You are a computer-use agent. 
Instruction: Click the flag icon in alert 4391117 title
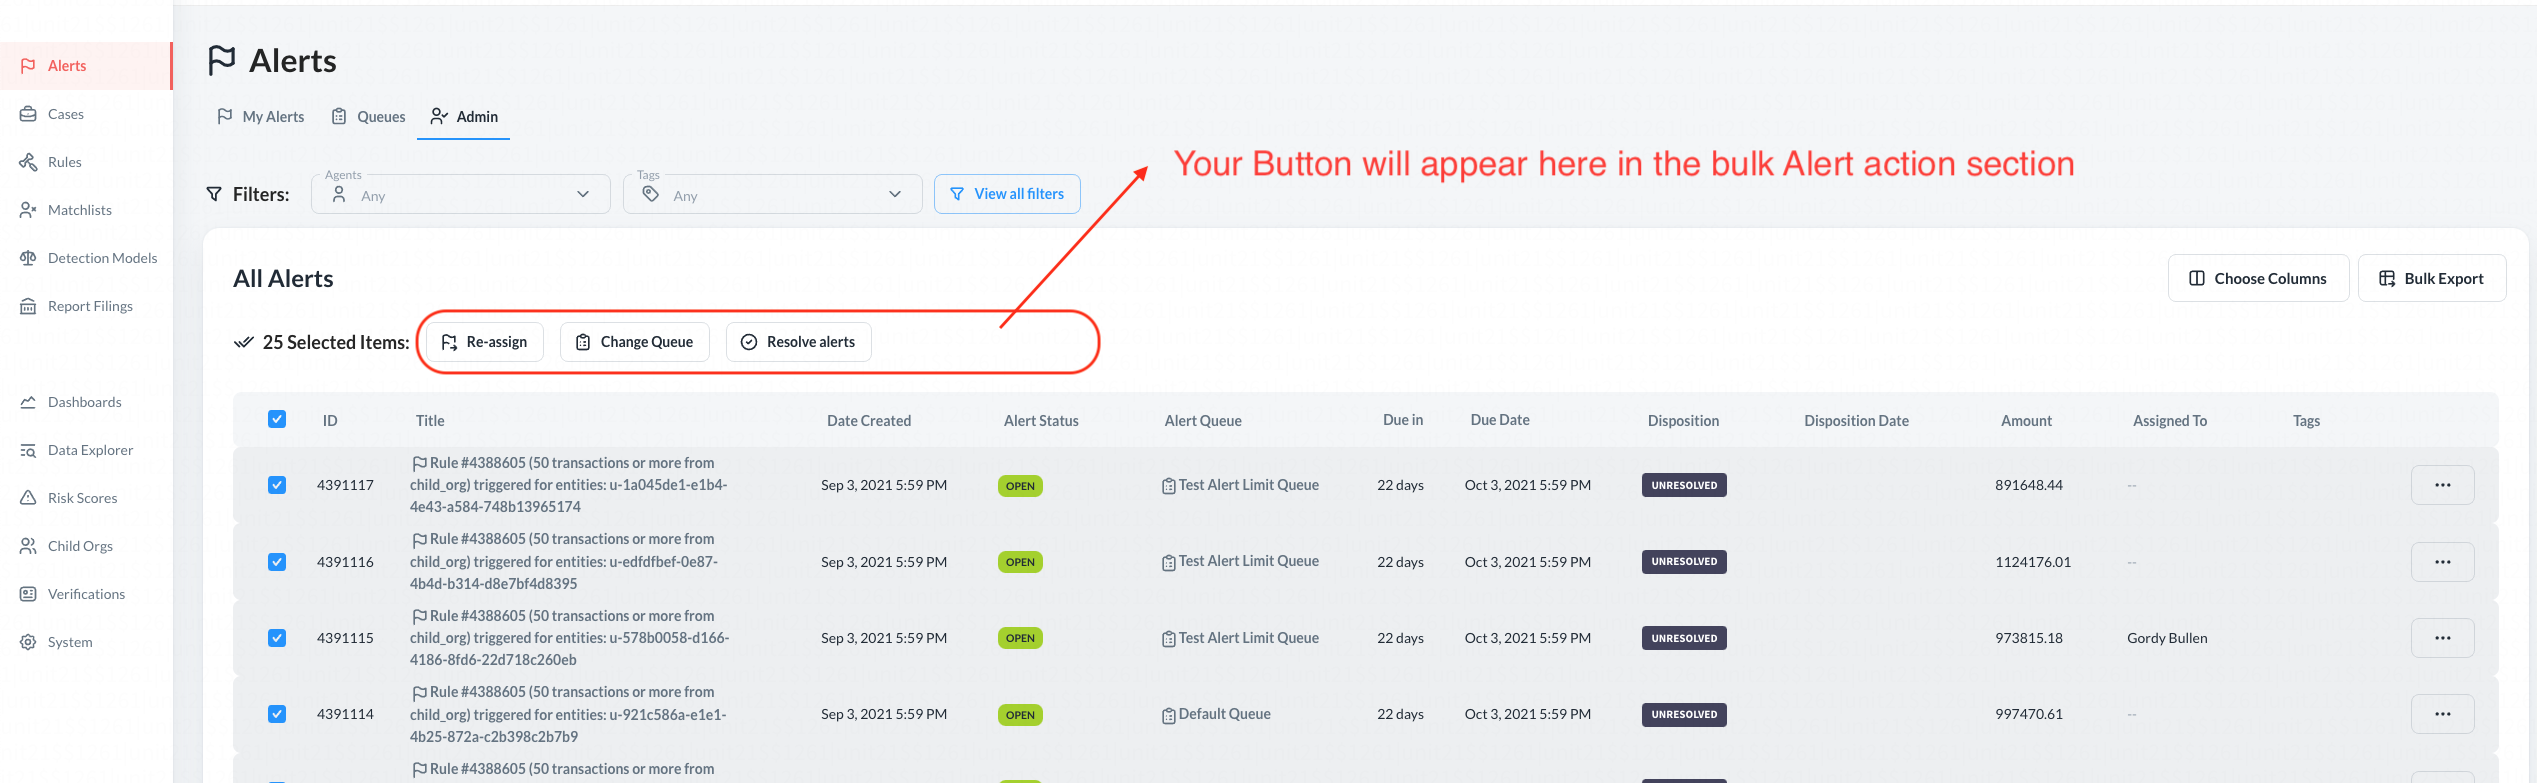[420, 464]
